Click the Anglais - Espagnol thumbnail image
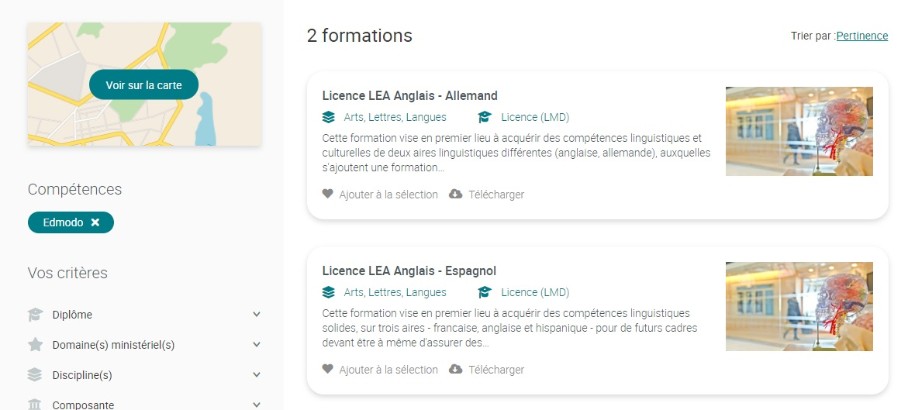The height and width of the screenshot is (410, 908). 799,306
